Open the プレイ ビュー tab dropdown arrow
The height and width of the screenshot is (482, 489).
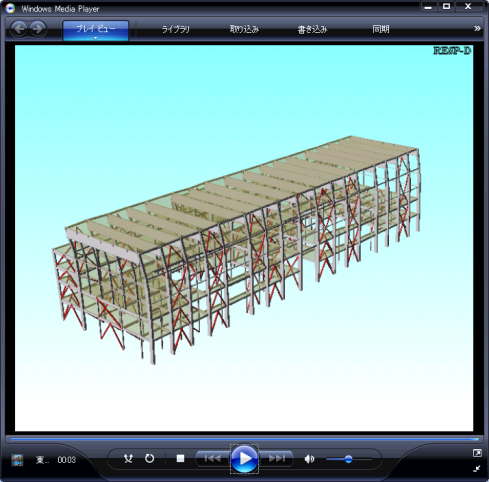(x=96, y=38)
